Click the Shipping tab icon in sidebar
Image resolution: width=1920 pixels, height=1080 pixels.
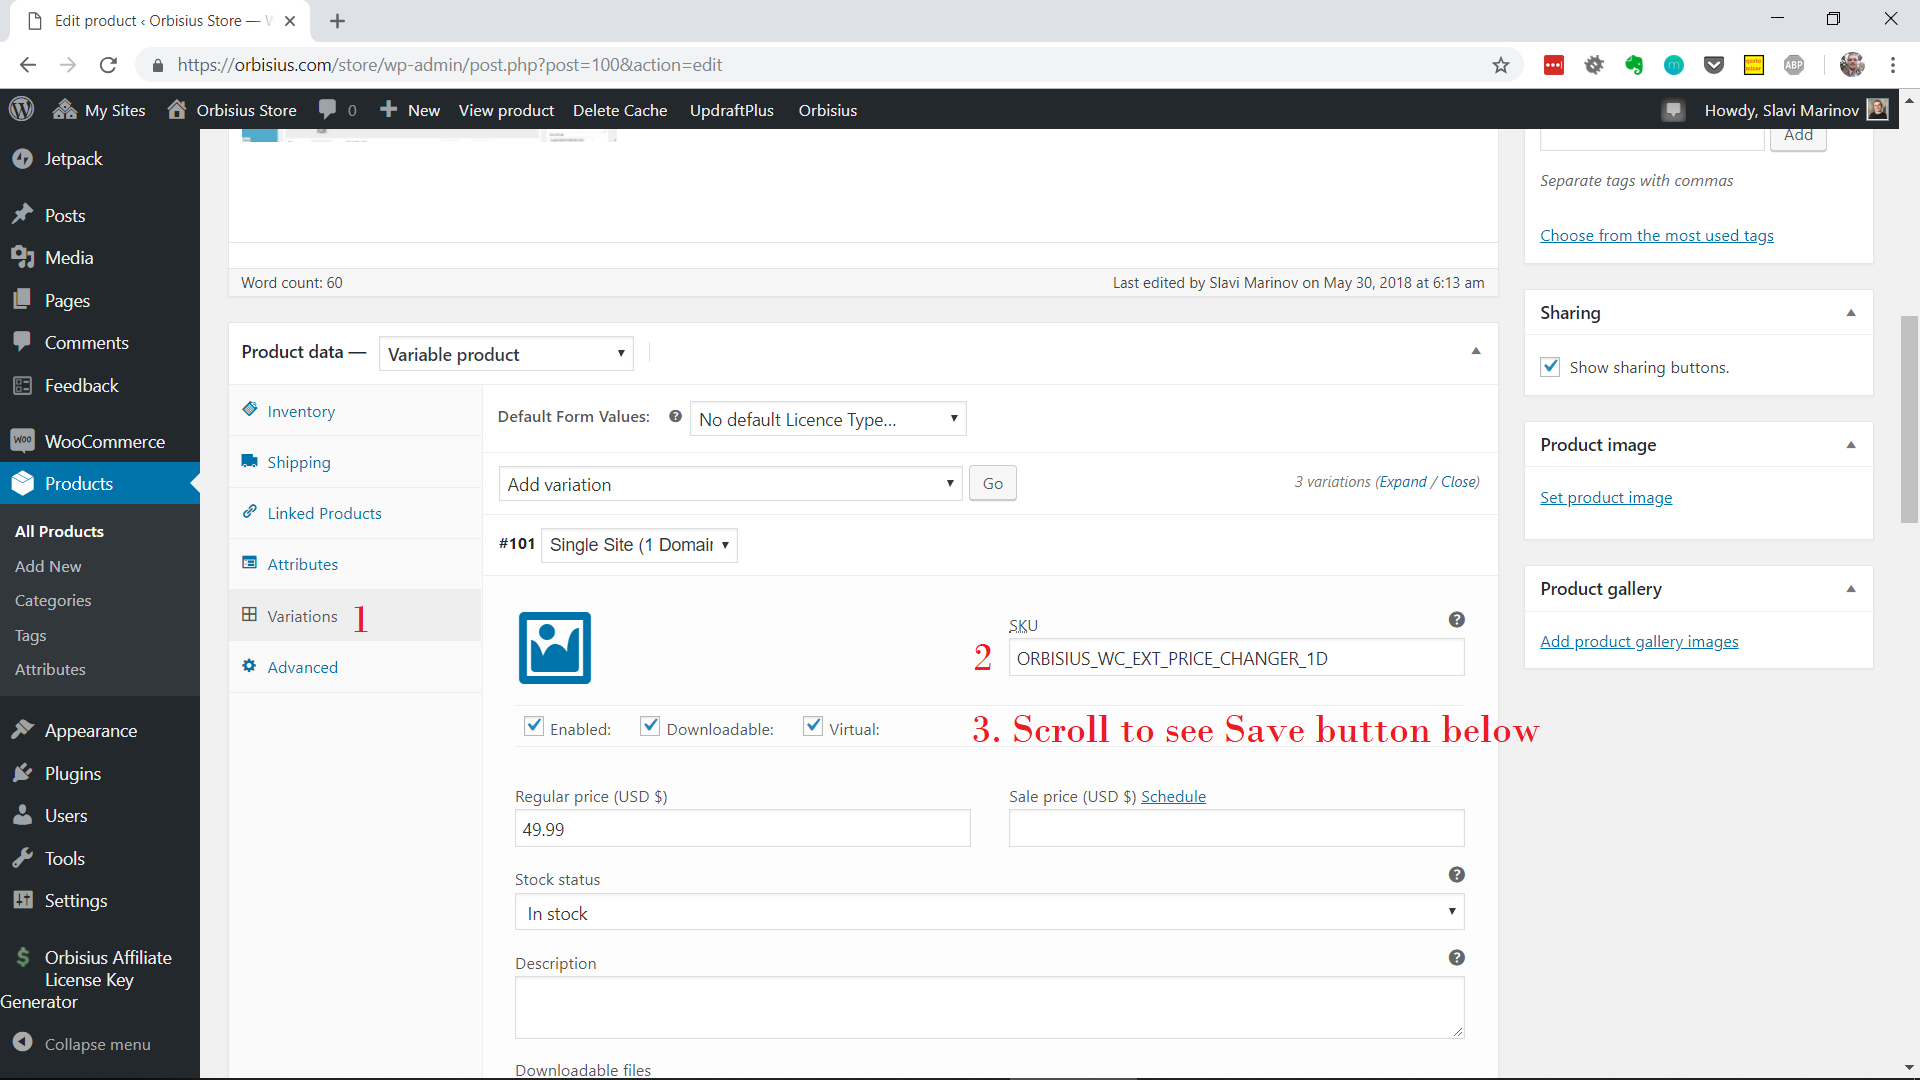251,460
